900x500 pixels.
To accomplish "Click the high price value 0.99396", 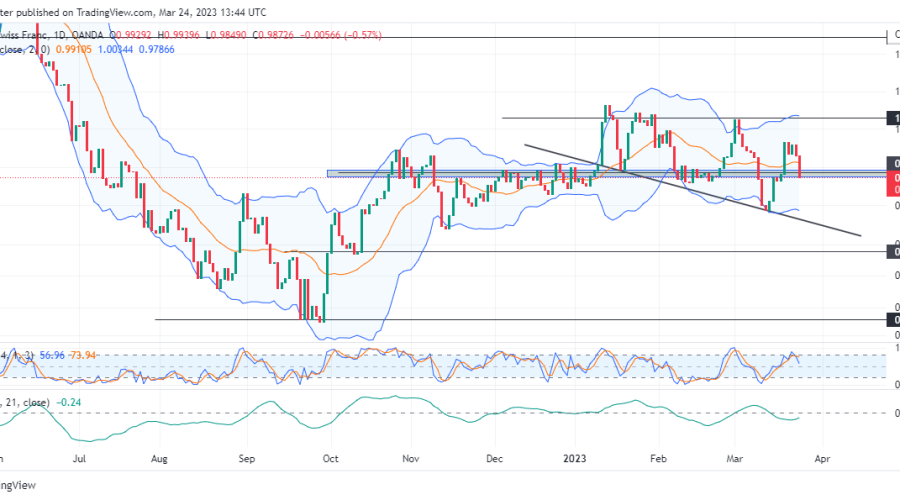I will coord(181,35).
